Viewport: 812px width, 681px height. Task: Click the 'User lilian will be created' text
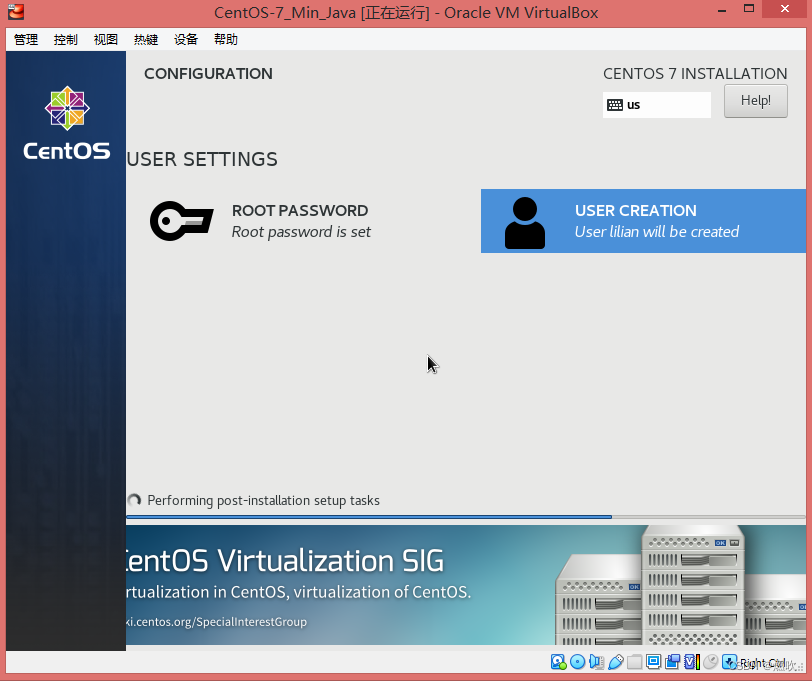(x=657, y=232)
